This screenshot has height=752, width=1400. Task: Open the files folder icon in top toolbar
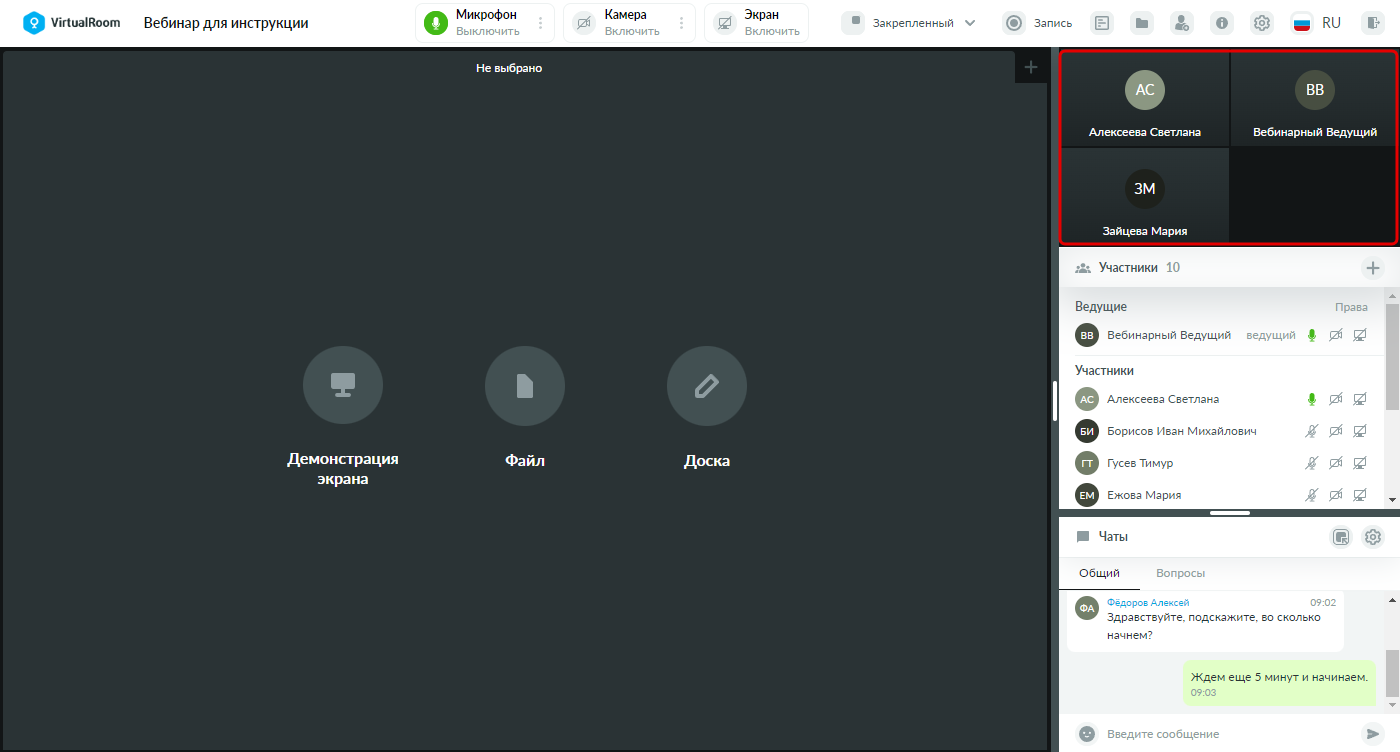coord(1142,23)
